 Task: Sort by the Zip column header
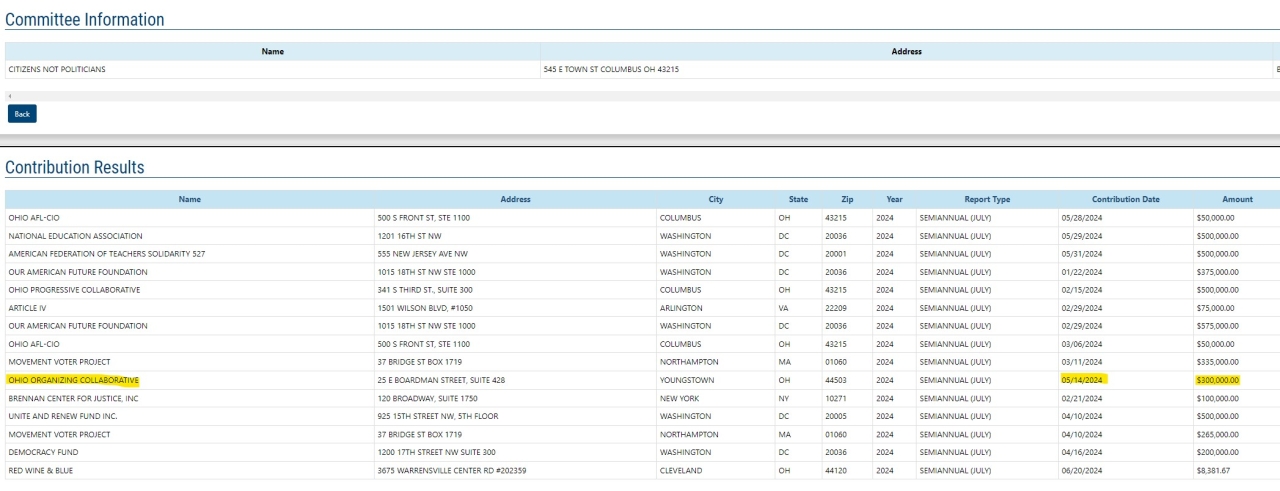(848, 199)
